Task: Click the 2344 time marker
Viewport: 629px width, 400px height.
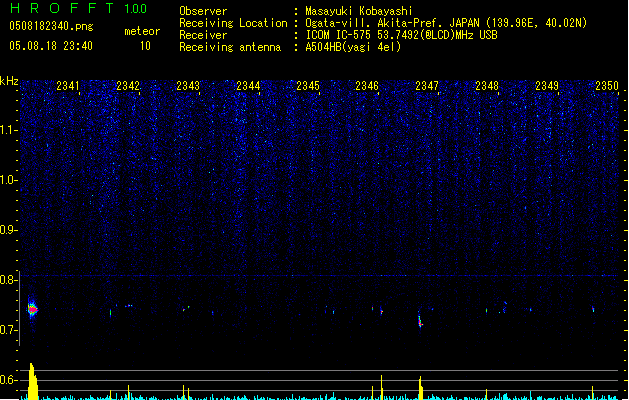Action: [x=248, y=86]
